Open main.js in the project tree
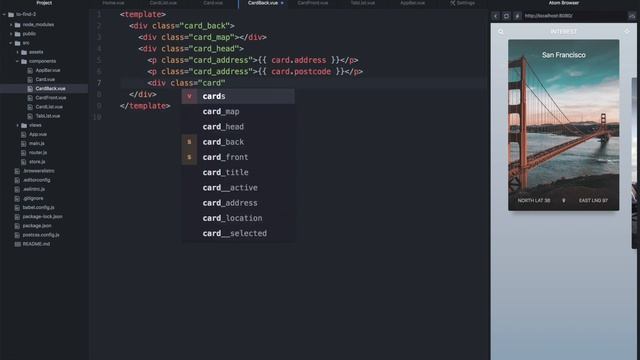This screenshot has width=640, height=360. [x=37, y=144]
